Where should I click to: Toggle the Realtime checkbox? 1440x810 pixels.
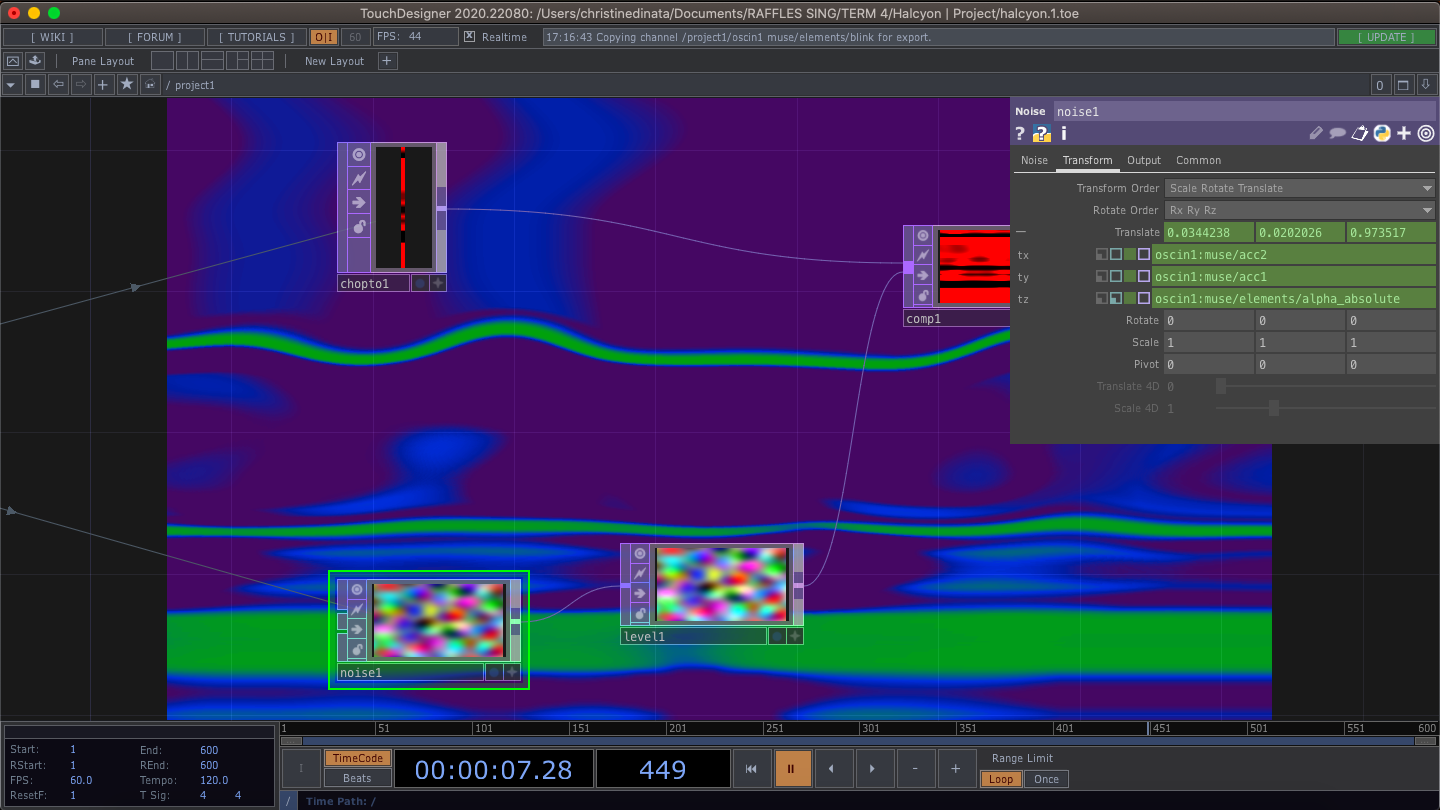point(468,36)
